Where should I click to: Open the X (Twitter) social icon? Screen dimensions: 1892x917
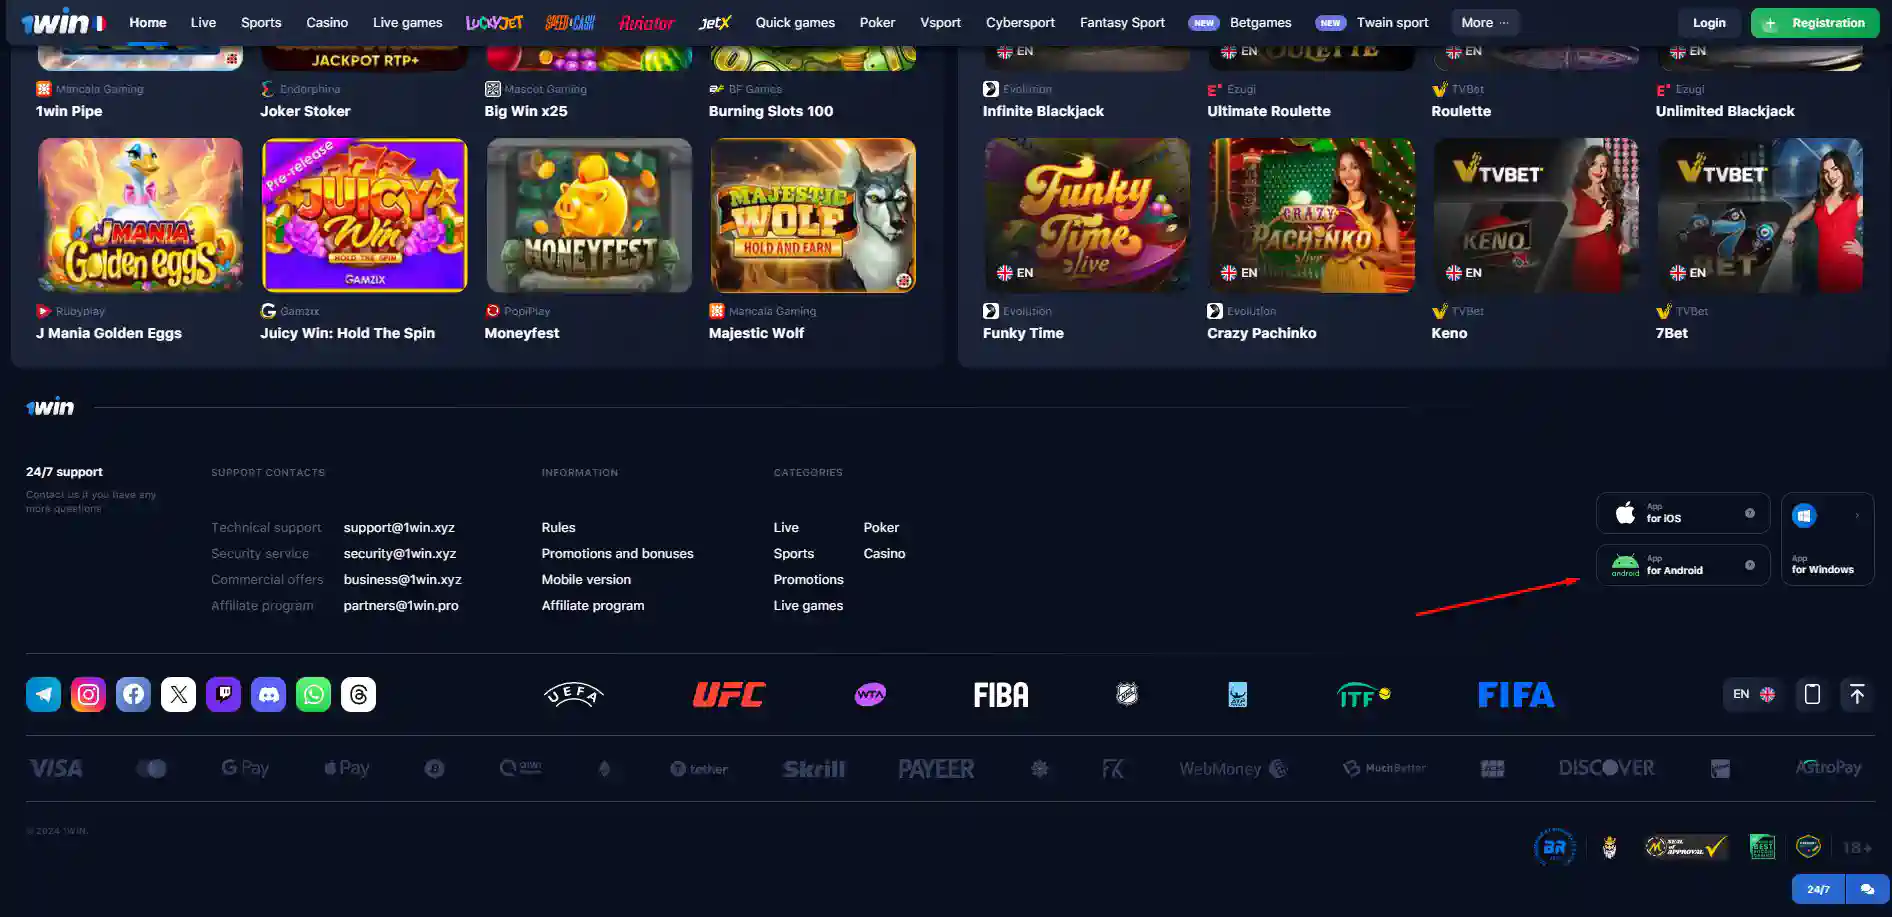click(178, 694)
